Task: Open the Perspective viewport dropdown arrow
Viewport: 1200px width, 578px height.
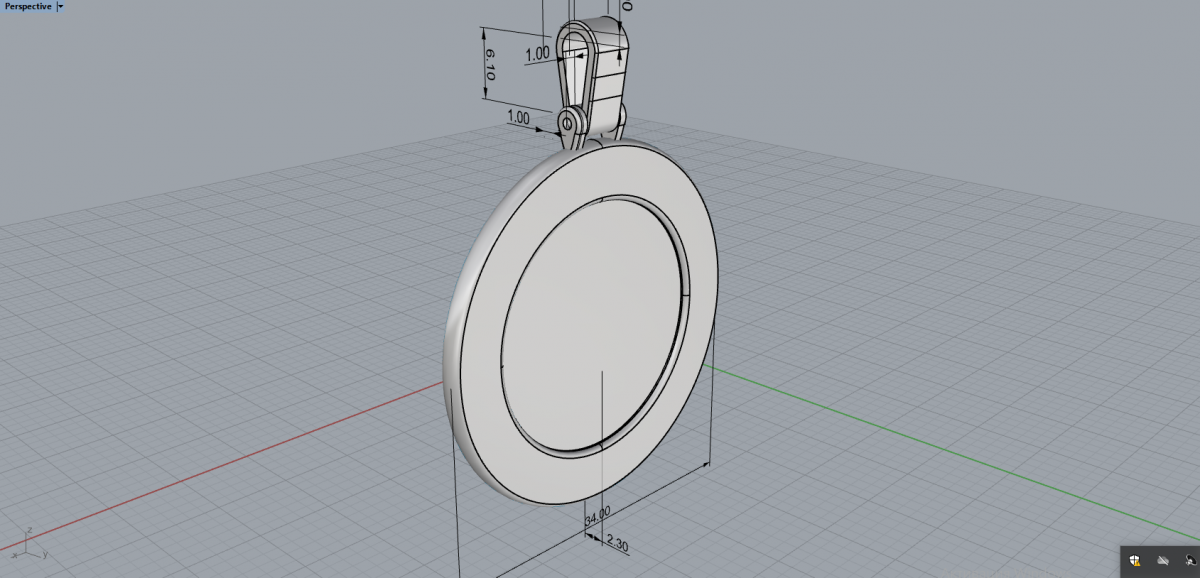Action: [61, 6]
